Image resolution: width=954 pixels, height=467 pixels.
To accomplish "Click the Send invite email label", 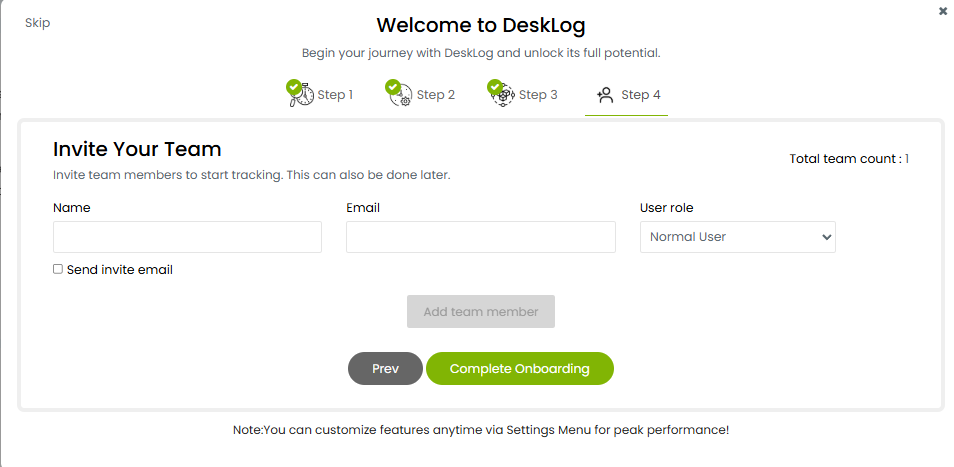I will pos(120,269).
